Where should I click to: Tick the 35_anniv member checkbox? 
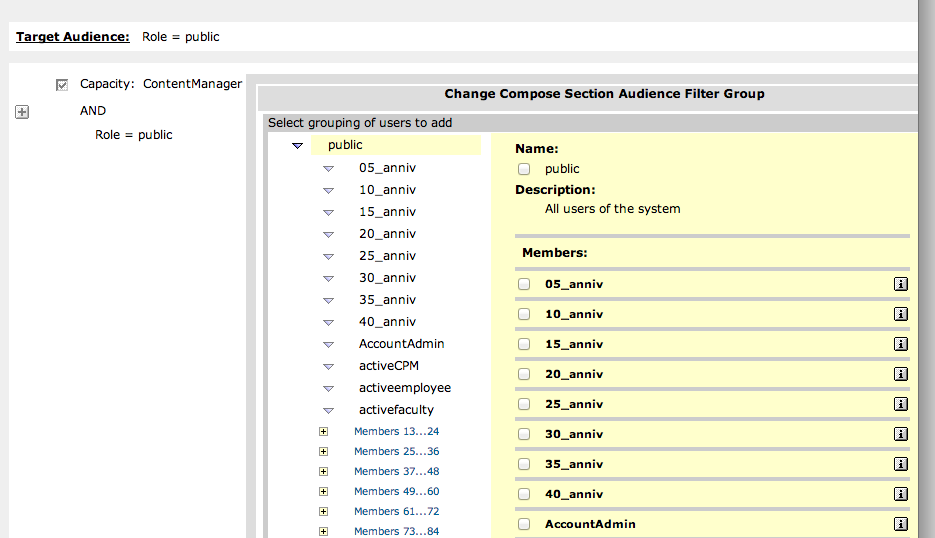524,464
